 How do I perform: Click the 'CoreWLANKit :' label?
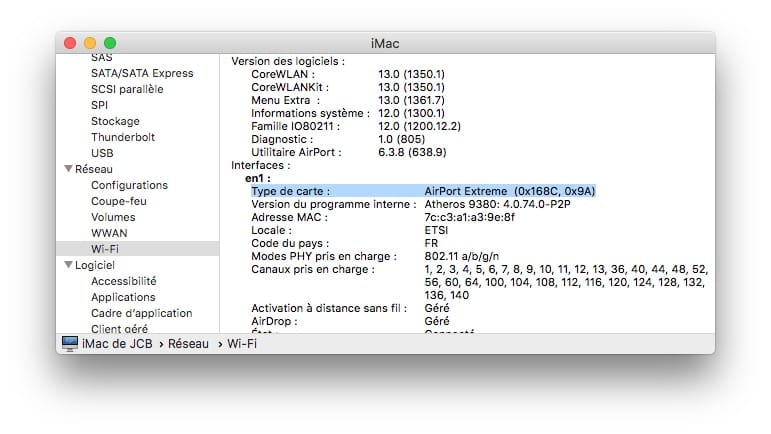[x=290, y=87]
